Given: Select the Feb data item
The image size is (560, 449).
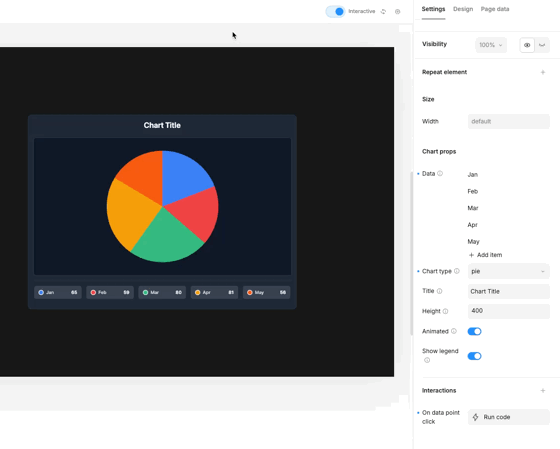Looking at the screenshot, I should (x=472, y=191).
